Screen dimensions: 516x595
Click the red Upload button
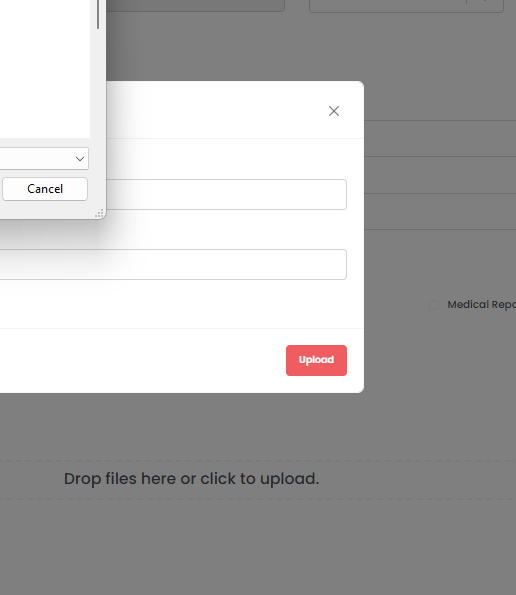click(x=316, y=360)
